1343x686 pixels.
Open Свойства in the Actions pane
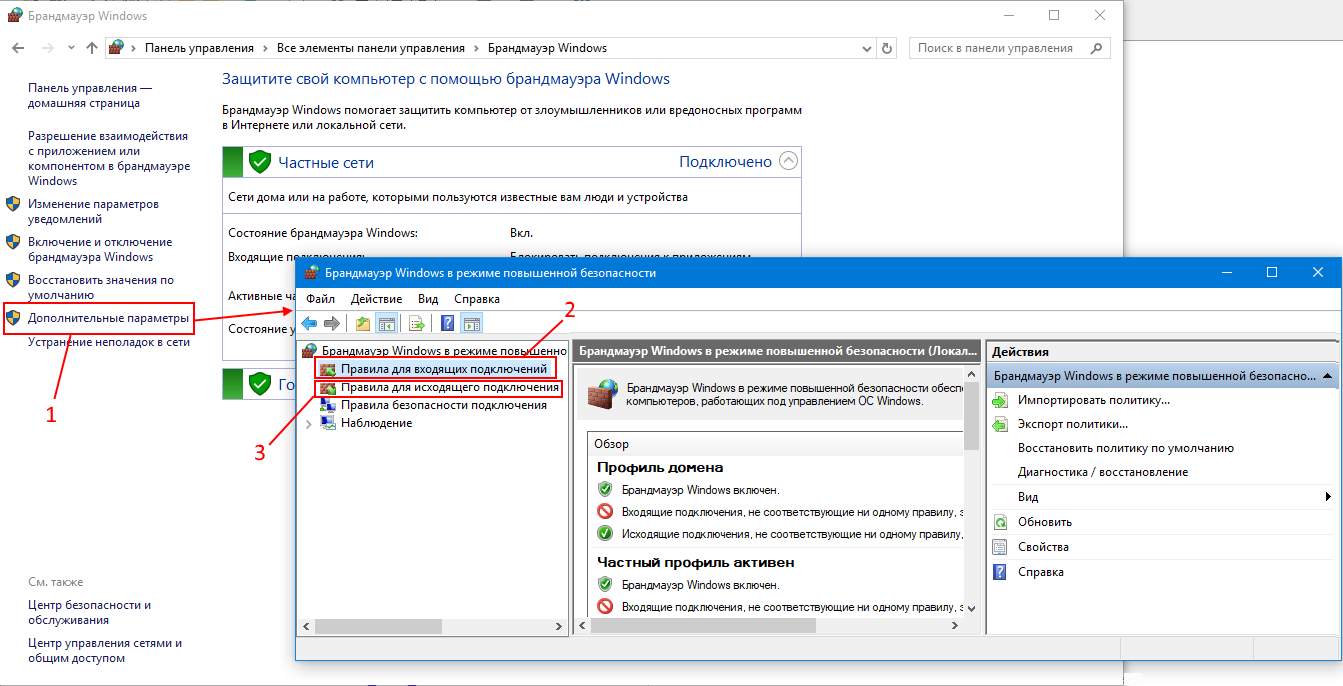(1043, 547)
